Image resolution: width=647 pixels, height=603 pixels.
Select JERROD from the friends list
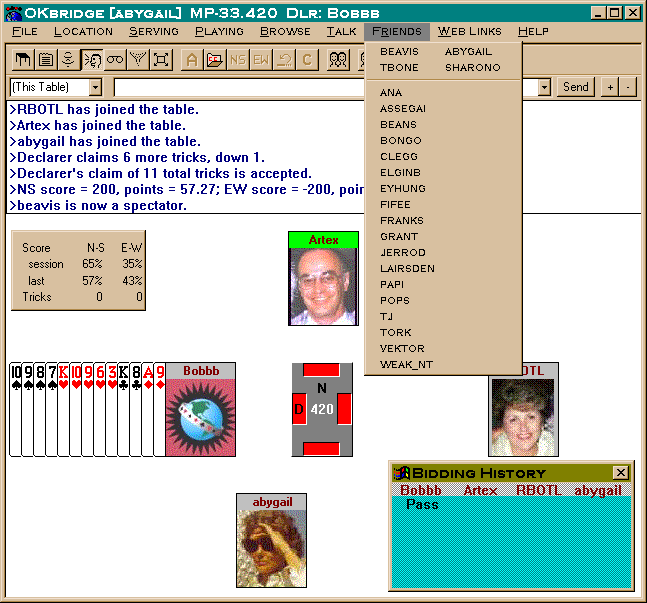pyautogui.click(x=444, y=253)
